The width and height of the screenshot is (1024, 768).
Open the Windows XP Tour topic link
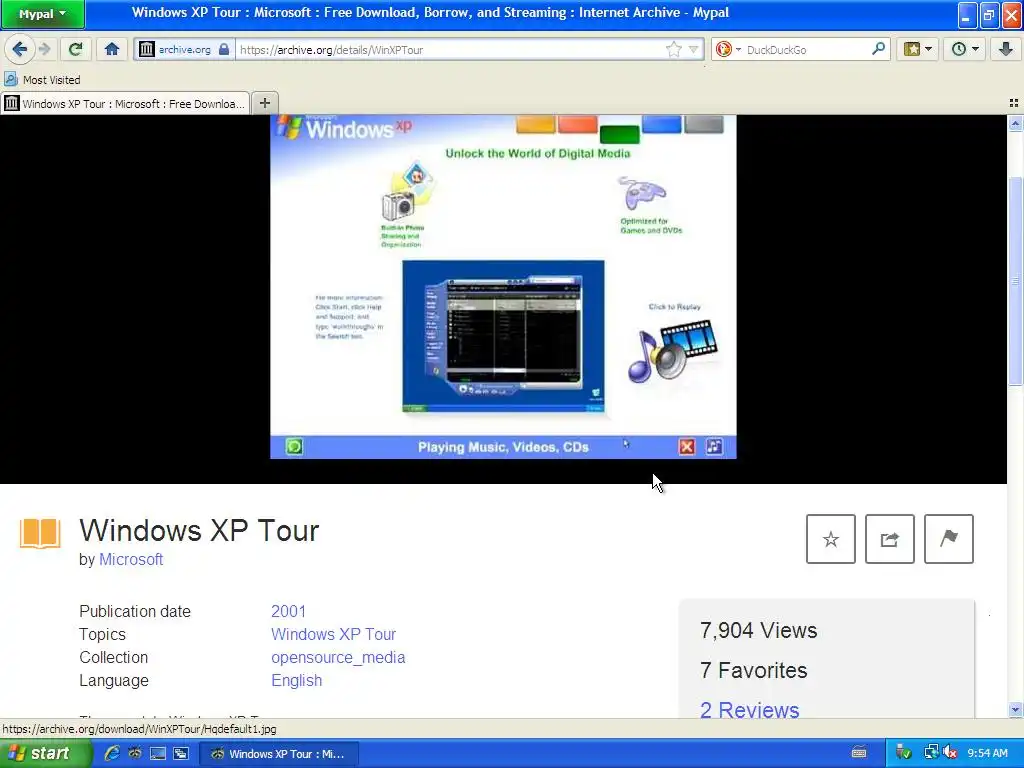333,634
